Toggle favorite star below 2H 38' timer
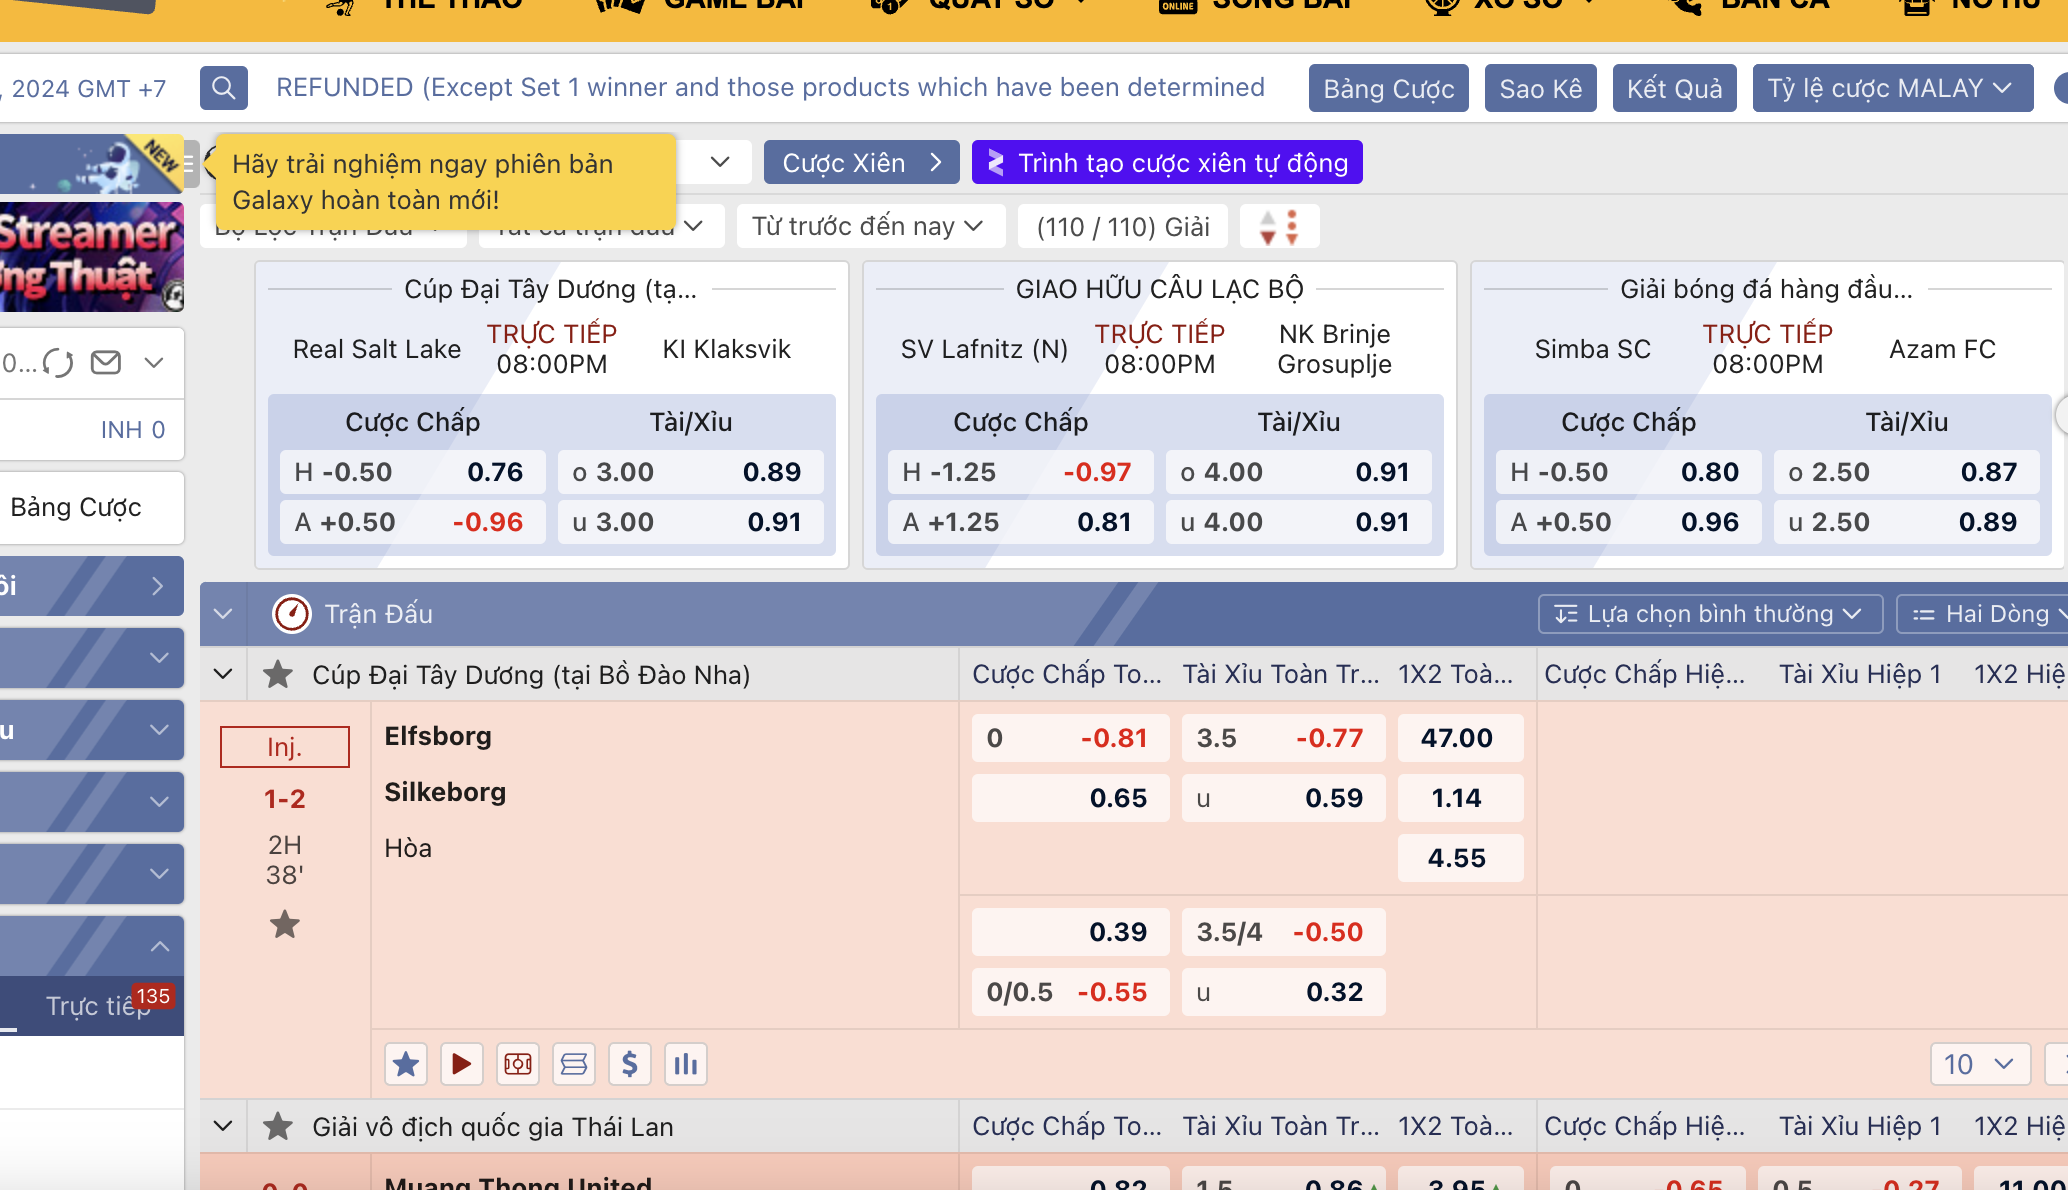The width and height of the screenshot is (2068, 1190). coord(284,924)
